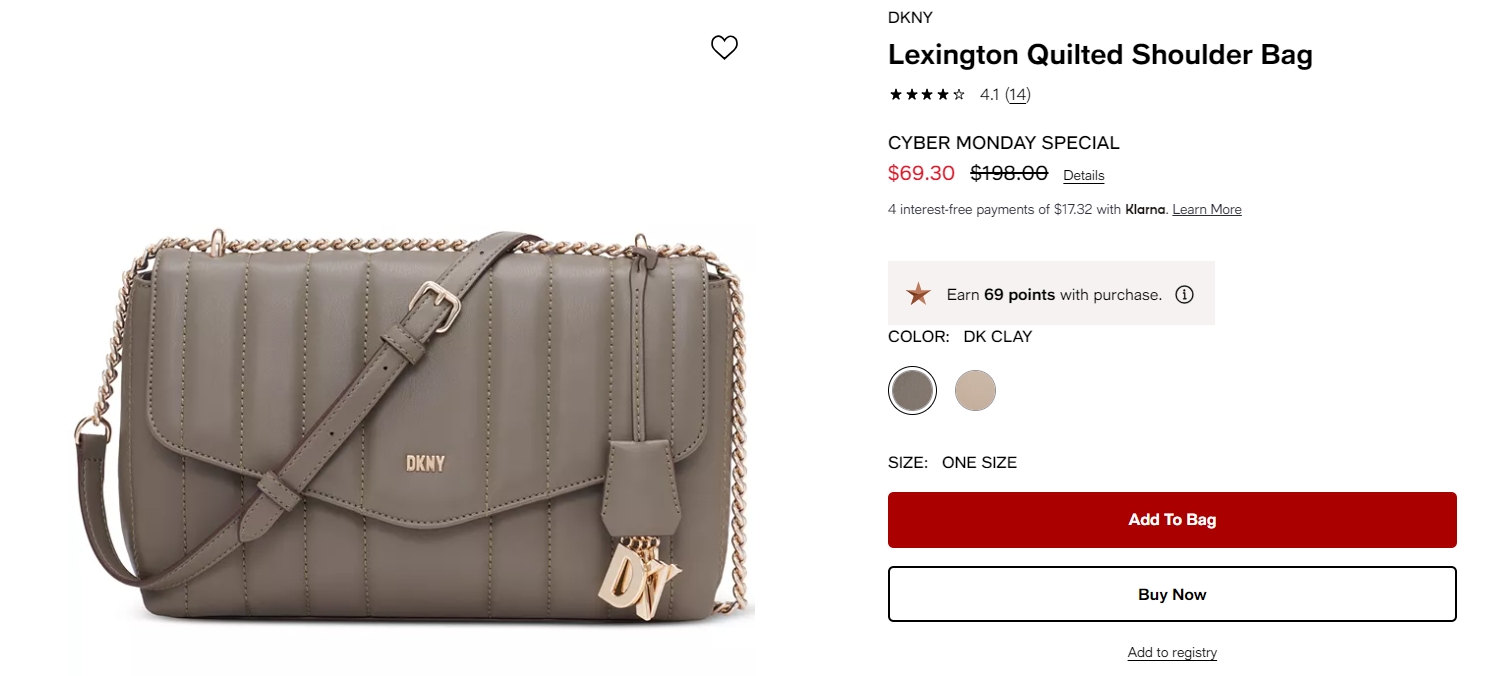This screenshot has width=1491, height=676.
Task: Open the Add to registry link
Action: pyautogui.click(x=1172, y=652)
